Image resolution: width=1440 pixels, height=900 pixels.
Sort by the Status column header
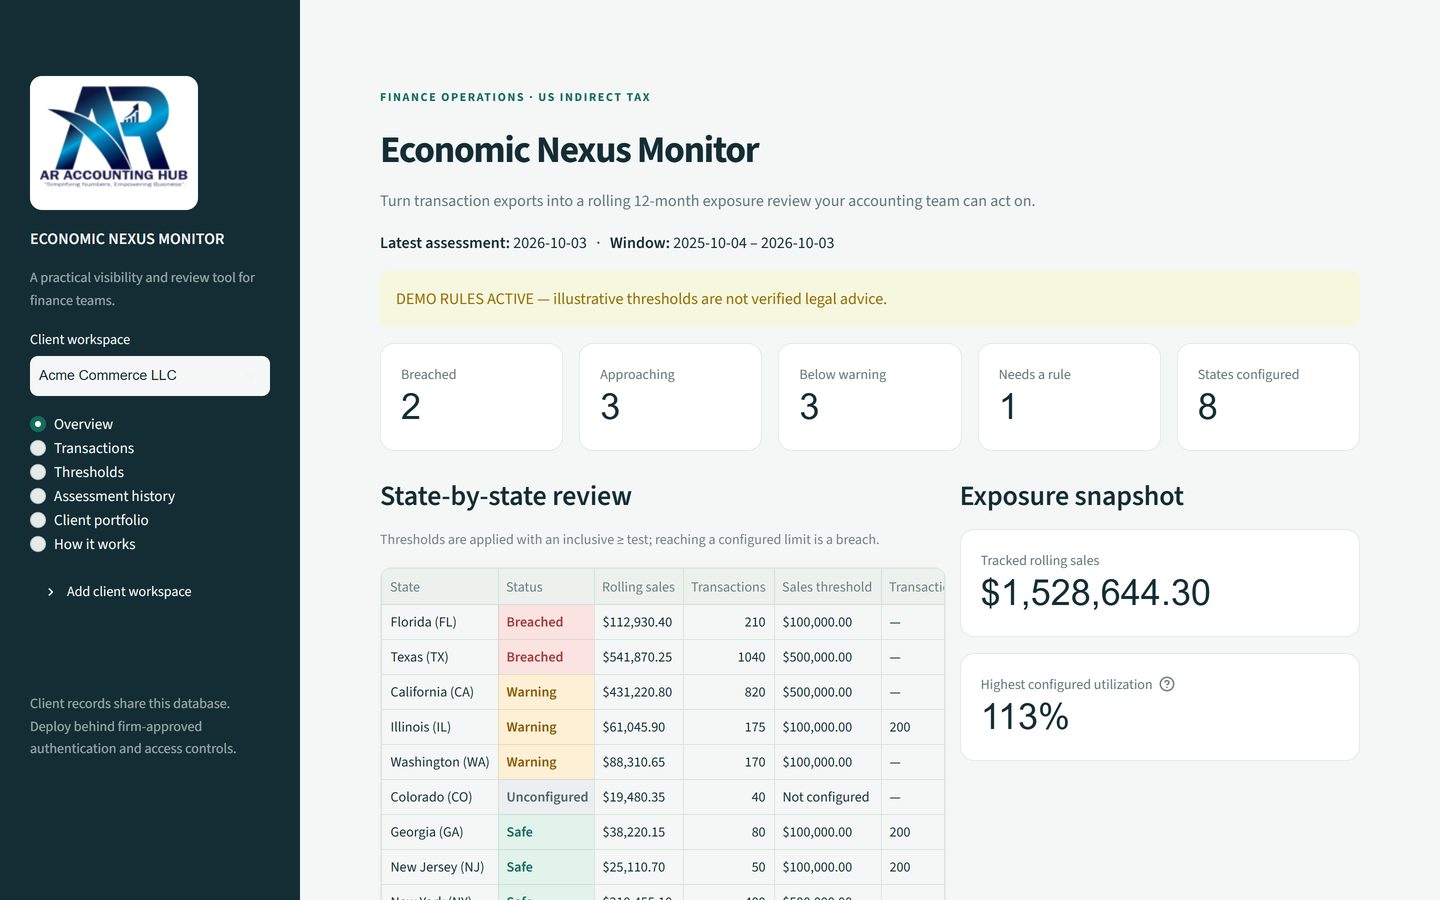coord(546,587)
